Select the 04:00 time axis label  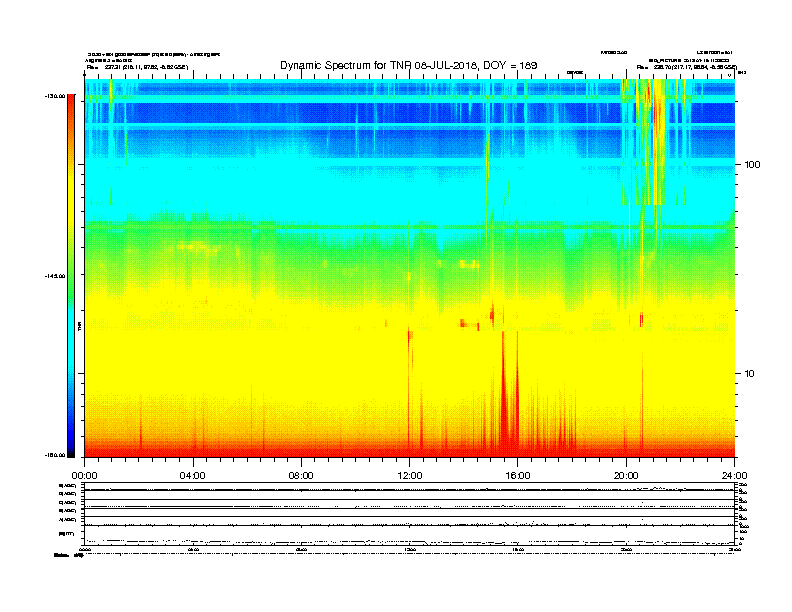pyautogui.click(x=193, y=476)
